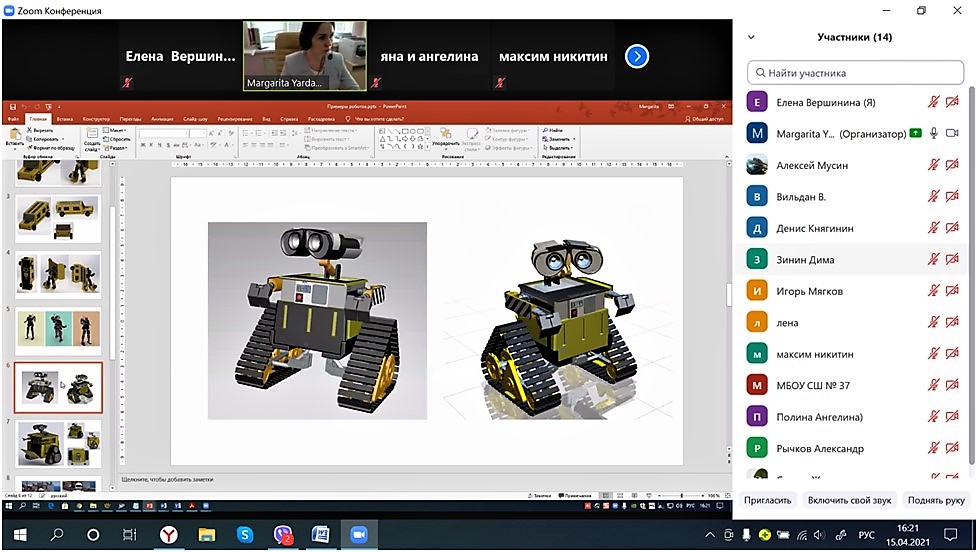Click camera-off icon for Вильдан В.
The height and width of the screenshot is (552, 978).
coord(952,196)
